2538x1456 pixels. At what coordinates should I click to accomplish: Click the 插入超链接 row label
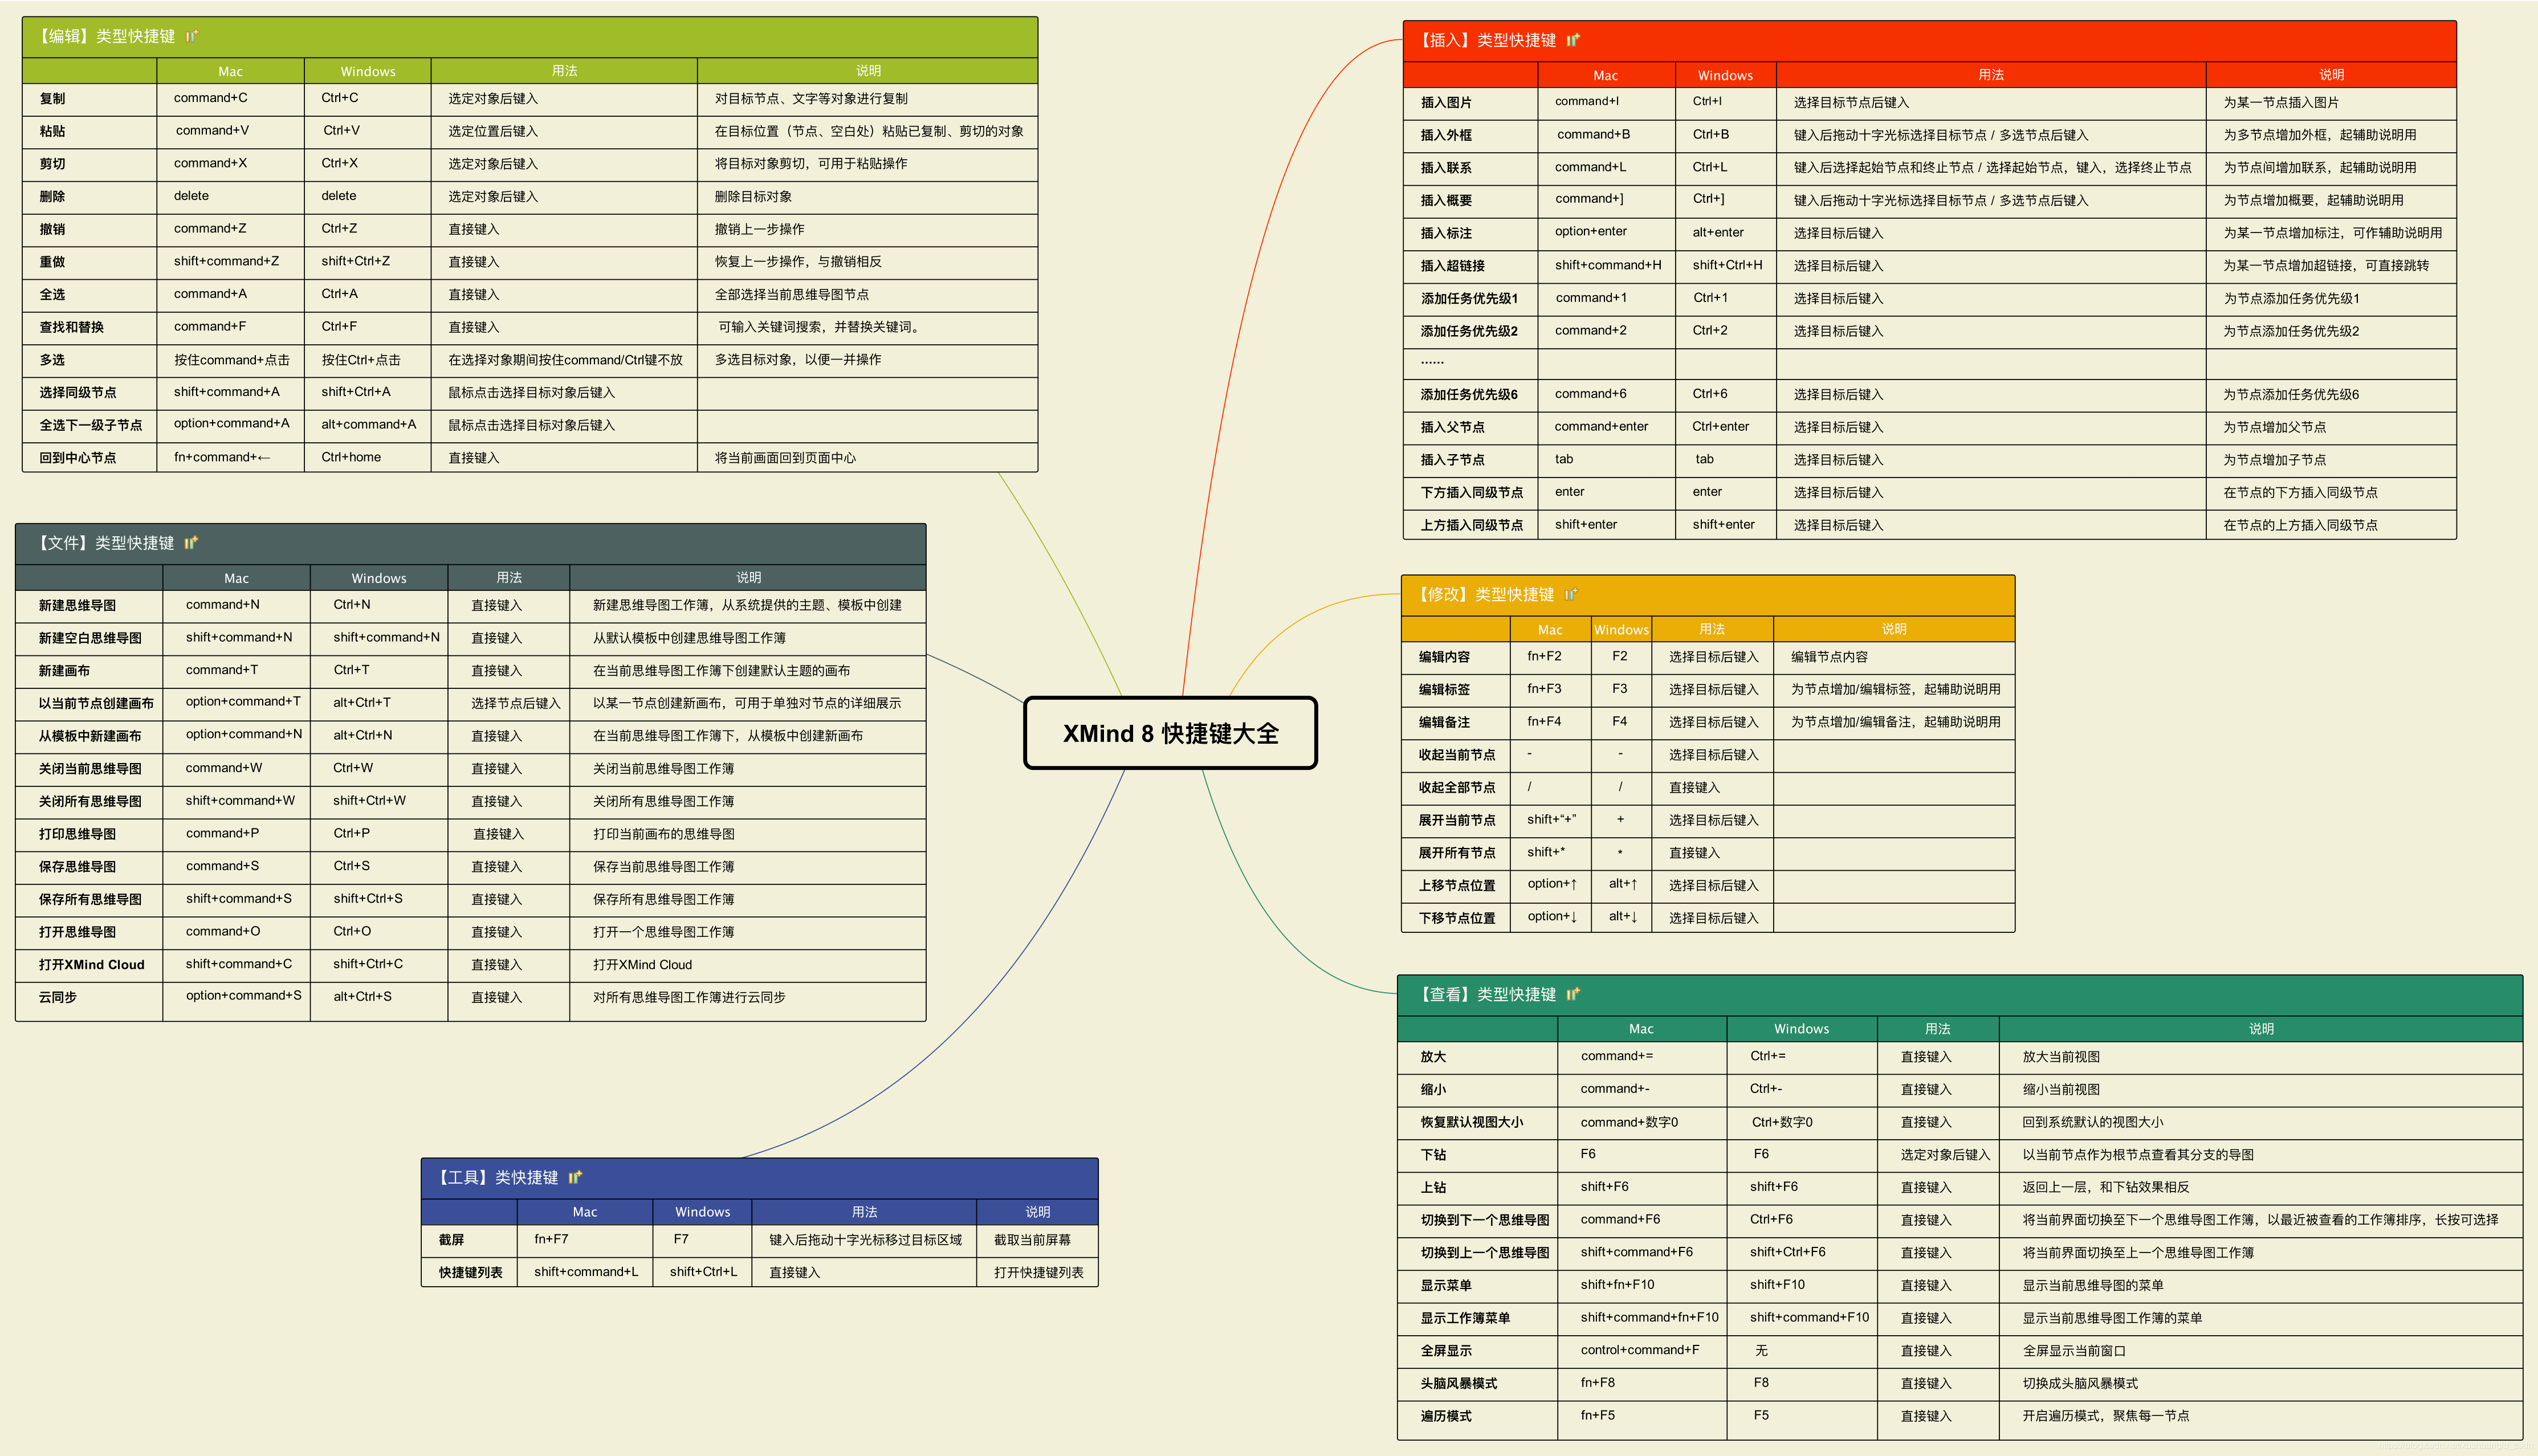coord(1452,266)
